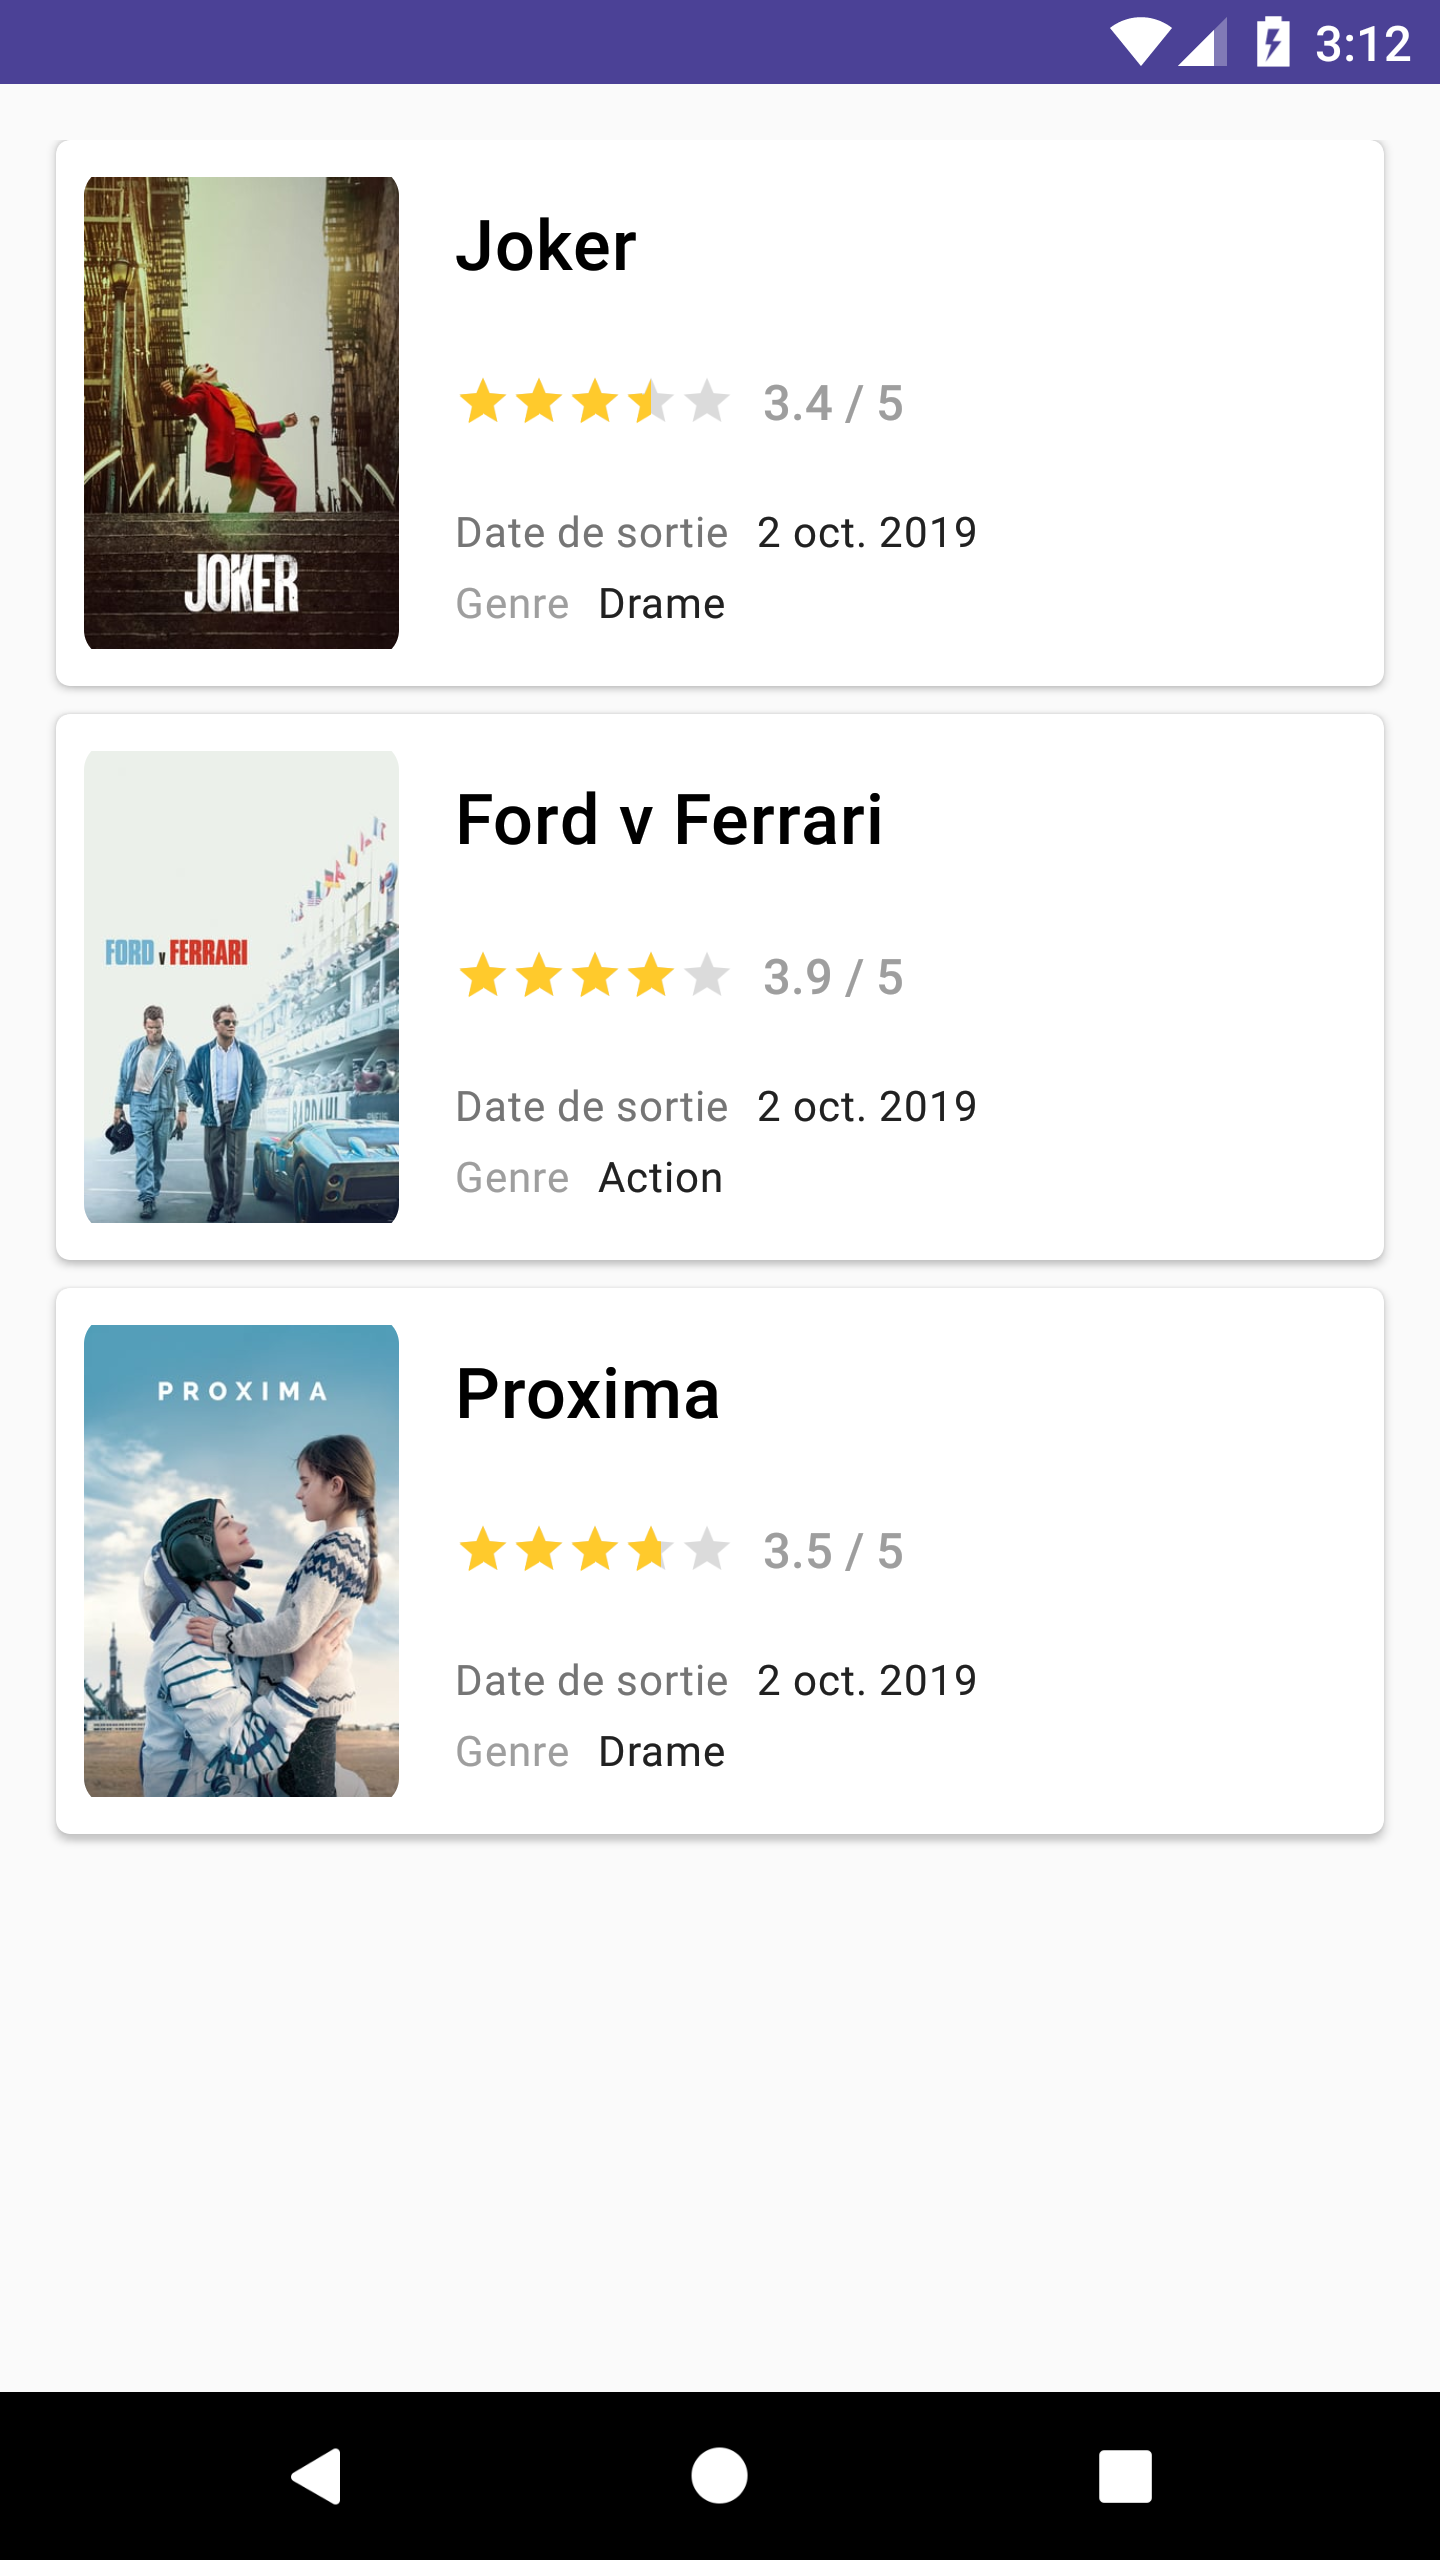Tap Joker's 3.4 / 5 score text

(833, 404)
